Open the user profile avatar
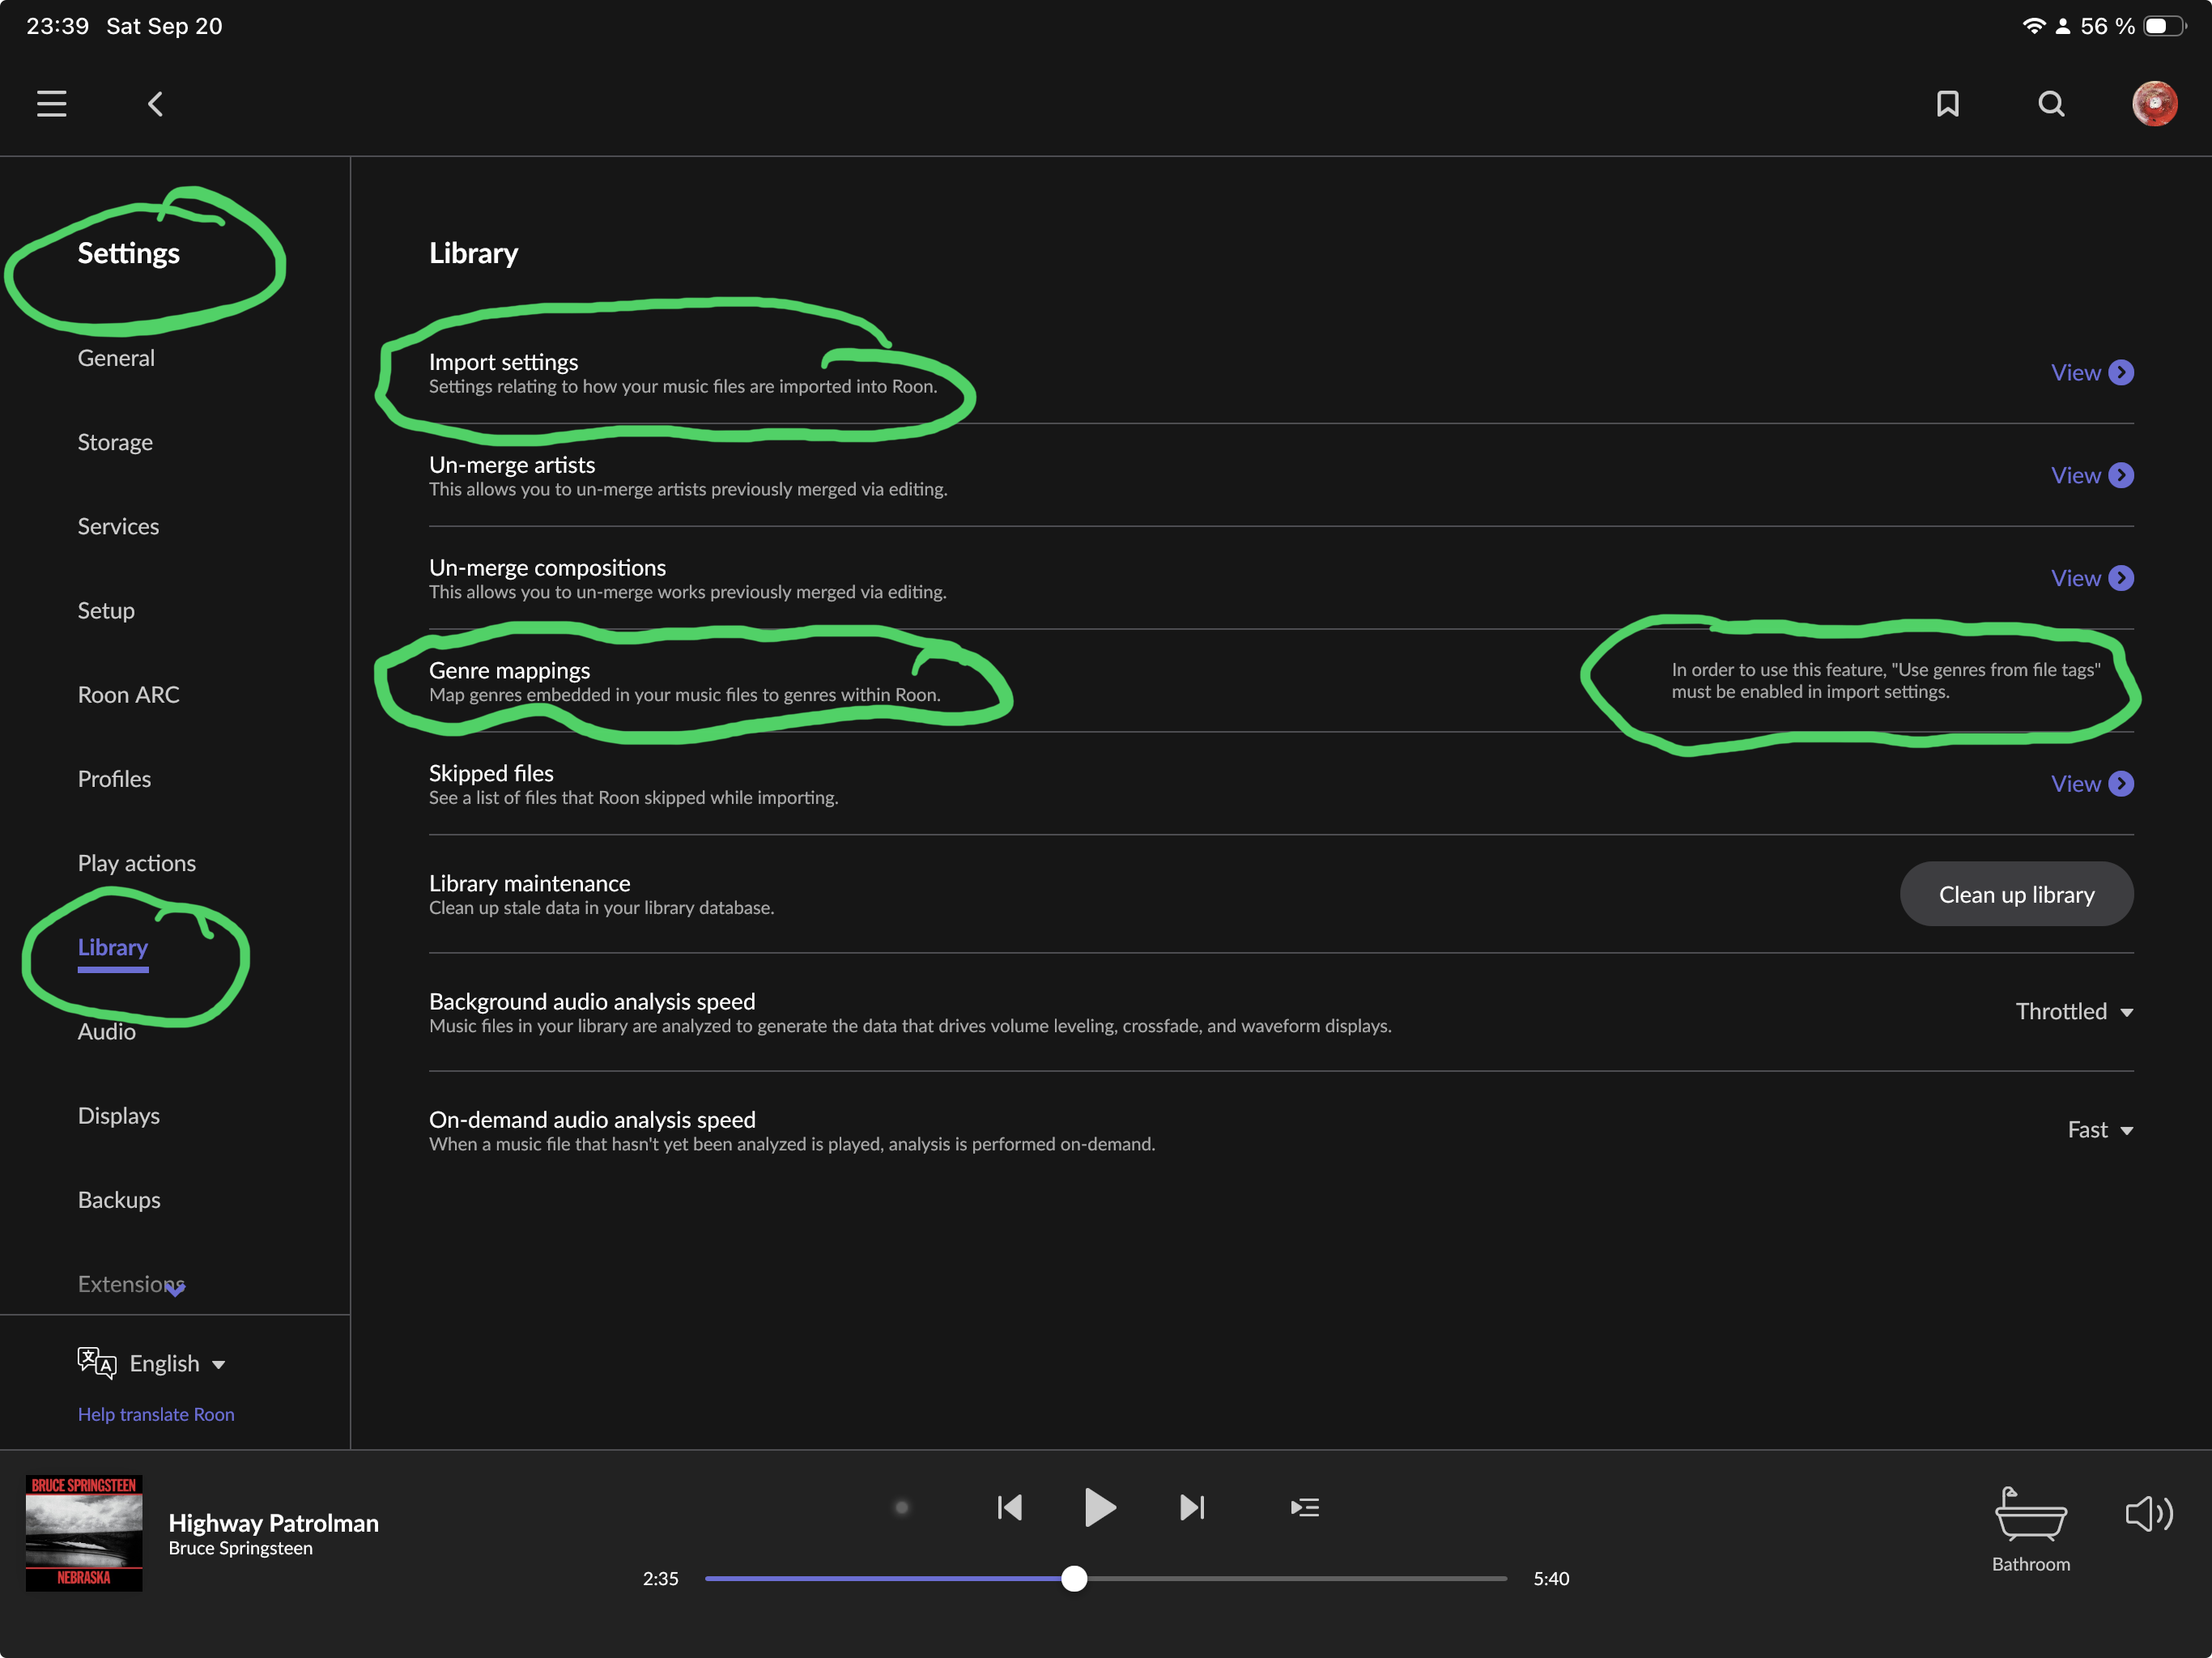 (x=2154, y=104)
